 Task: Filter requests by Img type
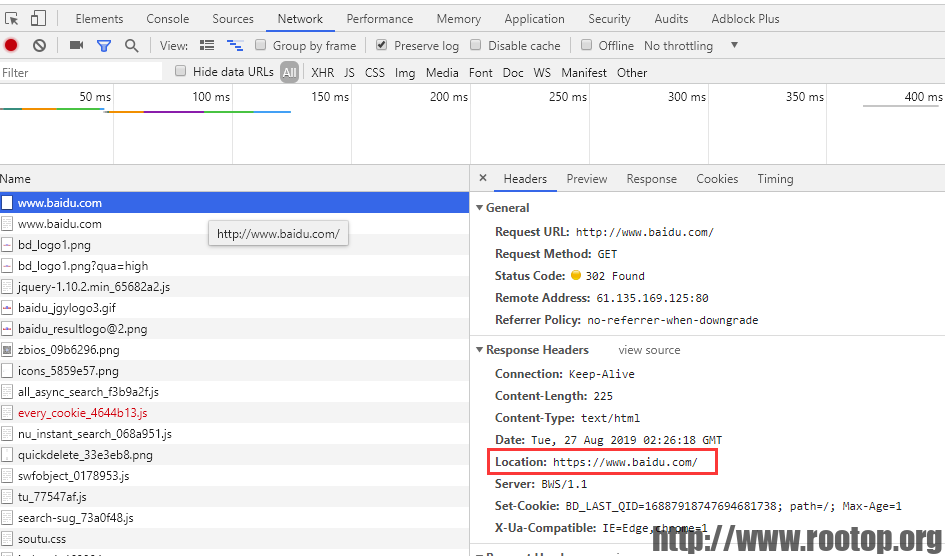click(x=405, y=72)
